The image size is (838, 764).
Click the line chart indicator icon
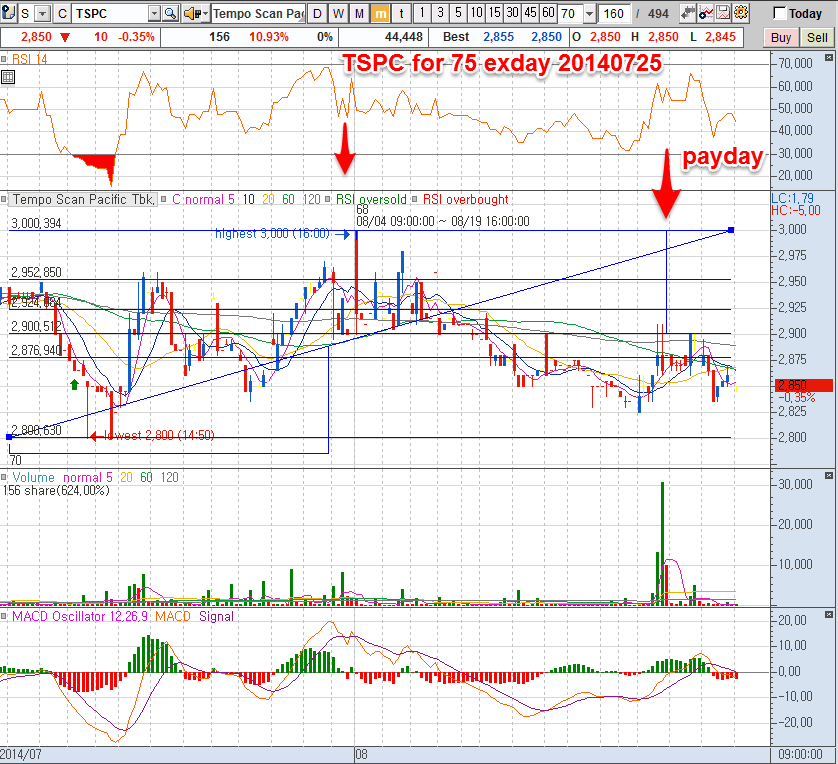pyautogui.click(x=705, y=13)
